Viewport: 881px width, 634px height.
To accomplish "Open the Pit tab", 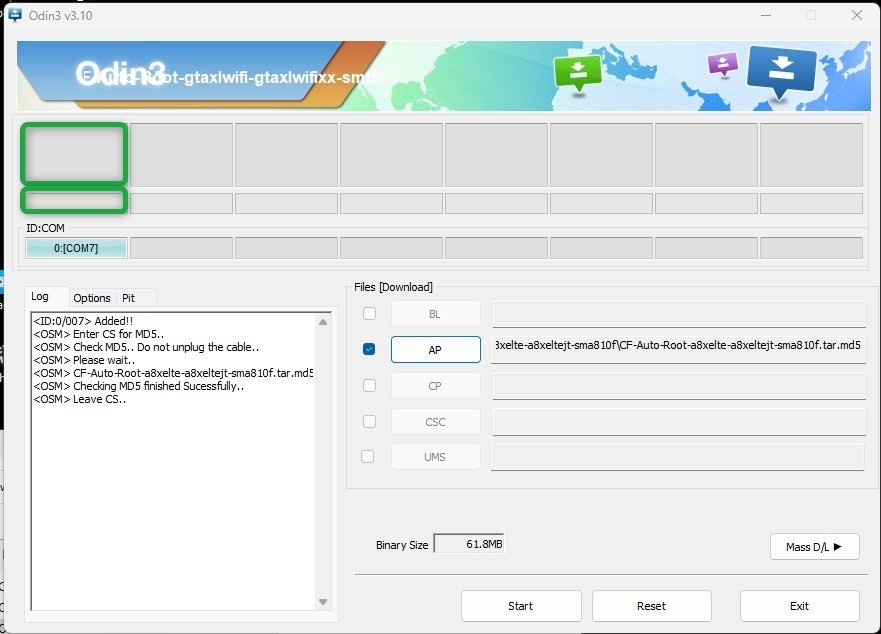I will coord(128,298).
